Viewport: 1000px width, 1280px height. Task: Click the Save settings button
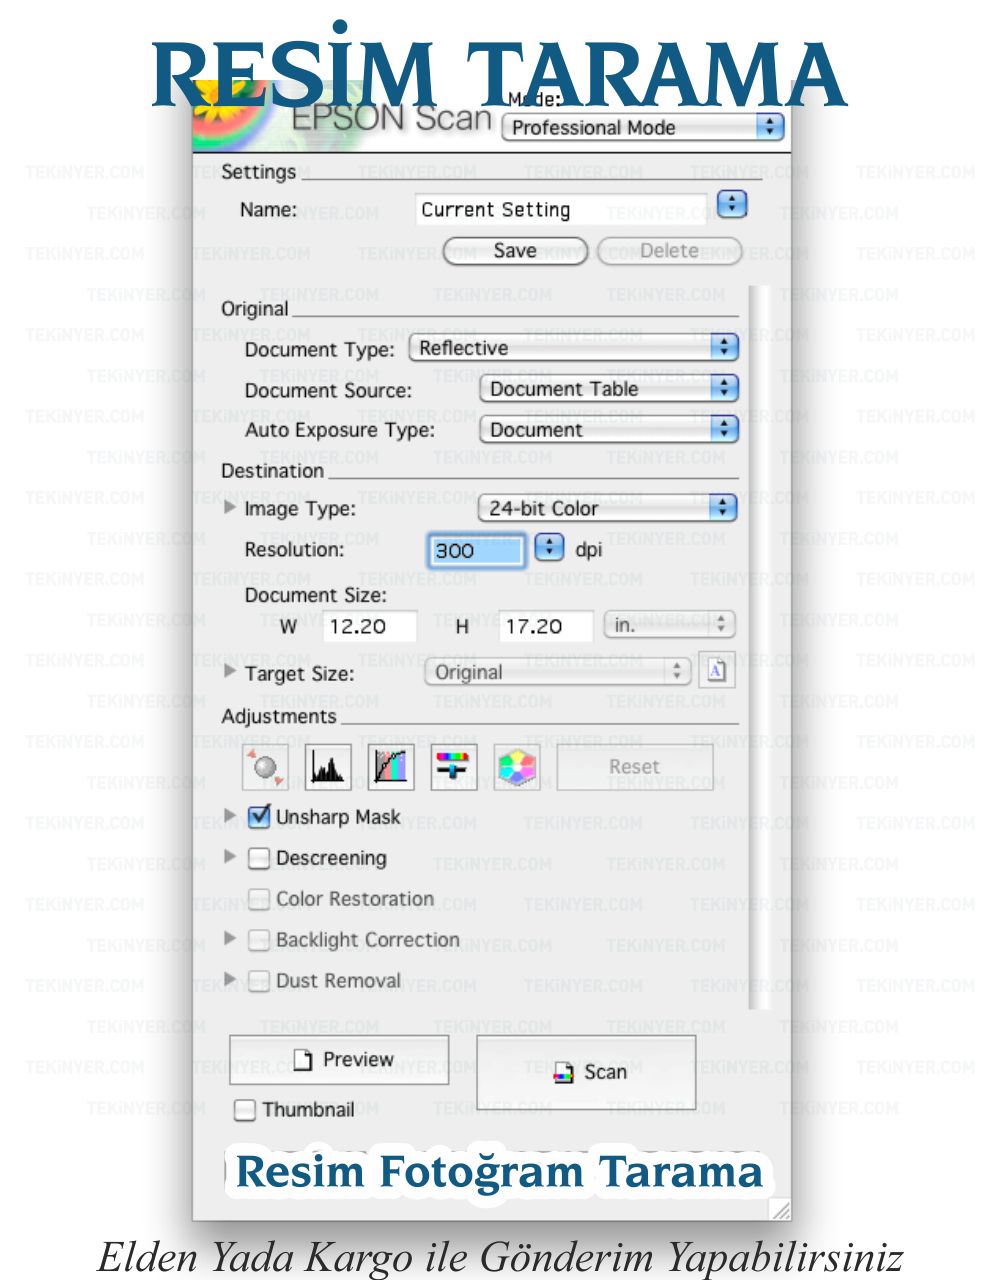tap(515, 251)
